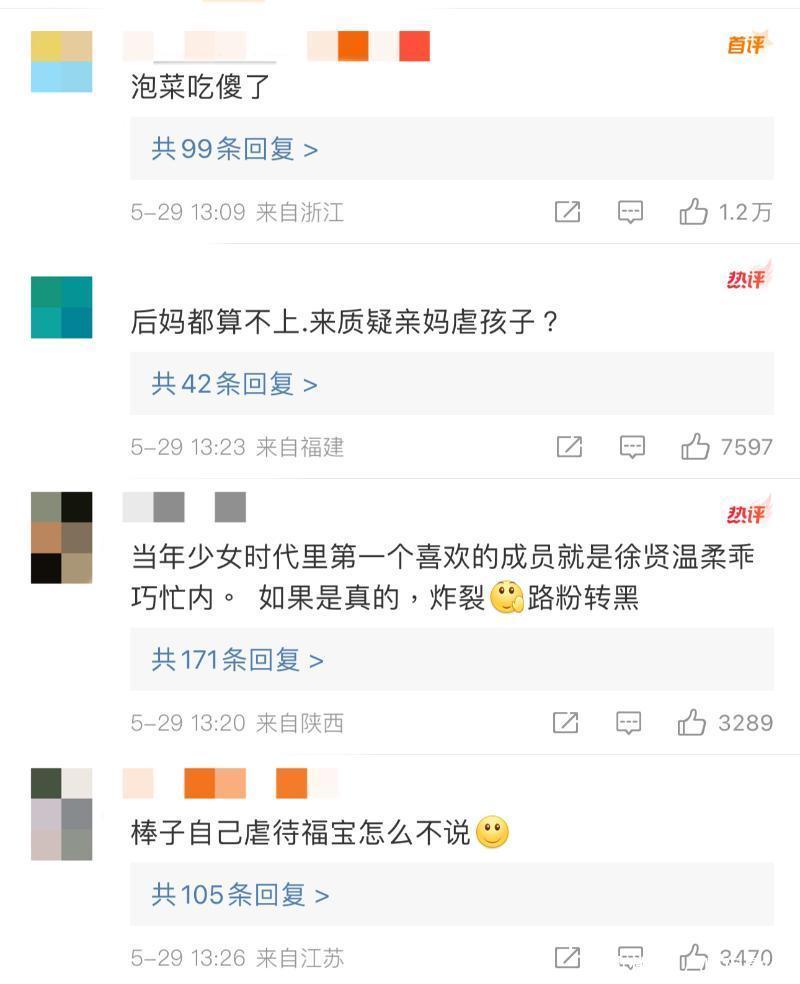Share the comment from 福建
This screenshot has height=984, width=800.
(x=569, y=447)
